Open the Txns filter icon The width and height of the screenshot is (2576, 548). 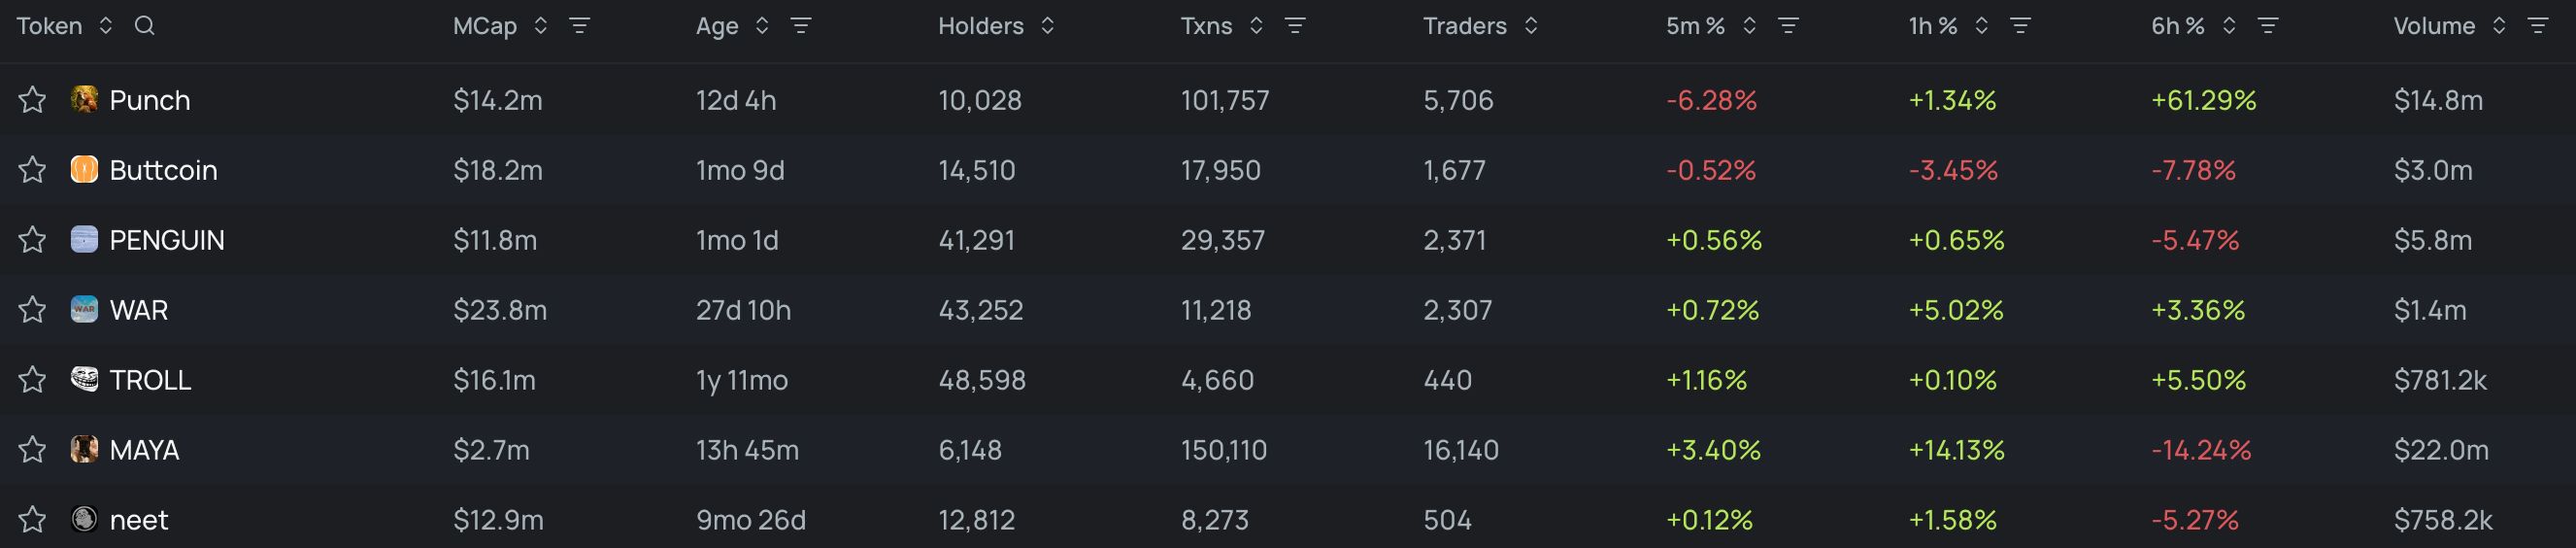[1294, 26]
